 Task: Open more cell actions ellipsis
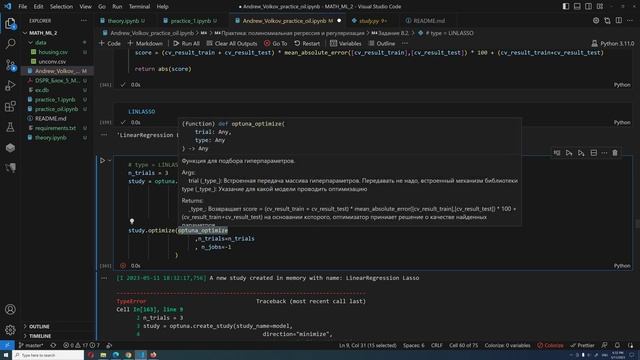(604, 153)
